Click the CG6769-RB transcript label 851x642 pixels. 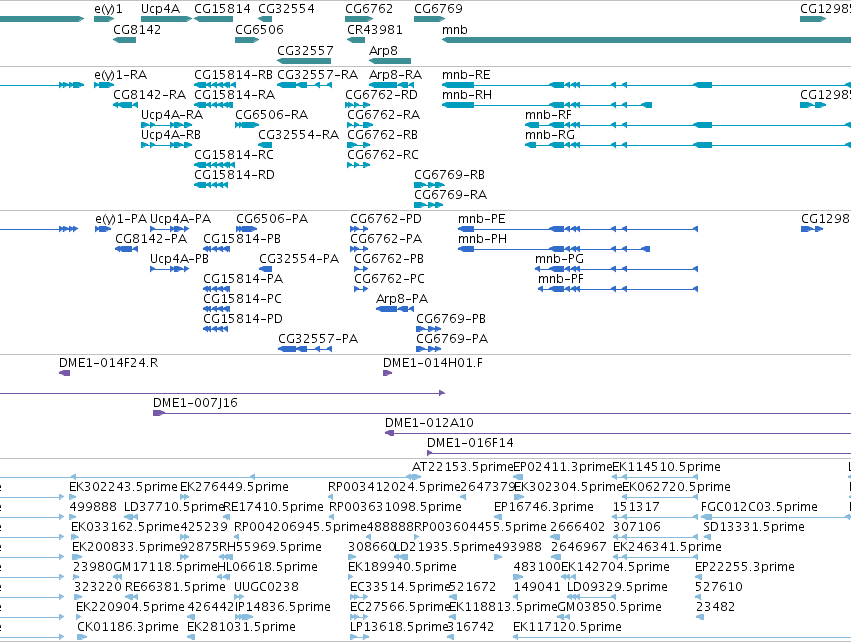point(449,175)
